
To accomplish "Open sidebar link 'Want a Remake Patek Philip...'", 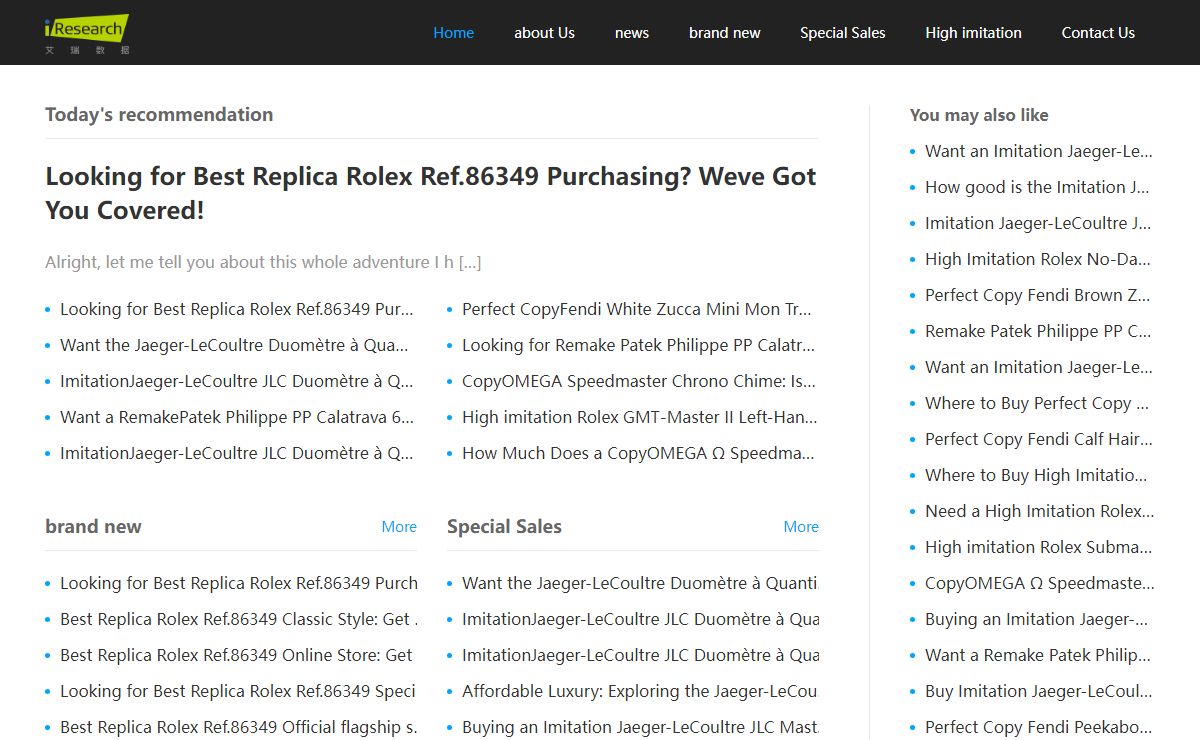I will coord(1038,655).
